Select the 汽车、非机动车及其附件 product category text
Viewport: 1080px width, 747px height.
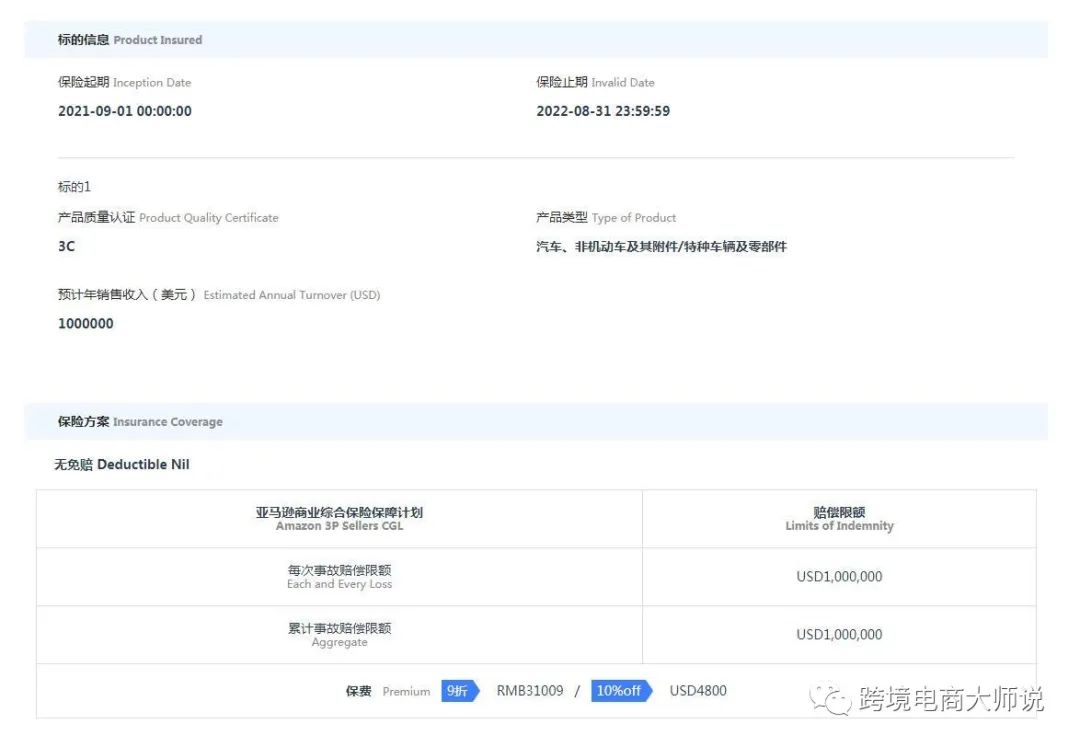[662, 246]
